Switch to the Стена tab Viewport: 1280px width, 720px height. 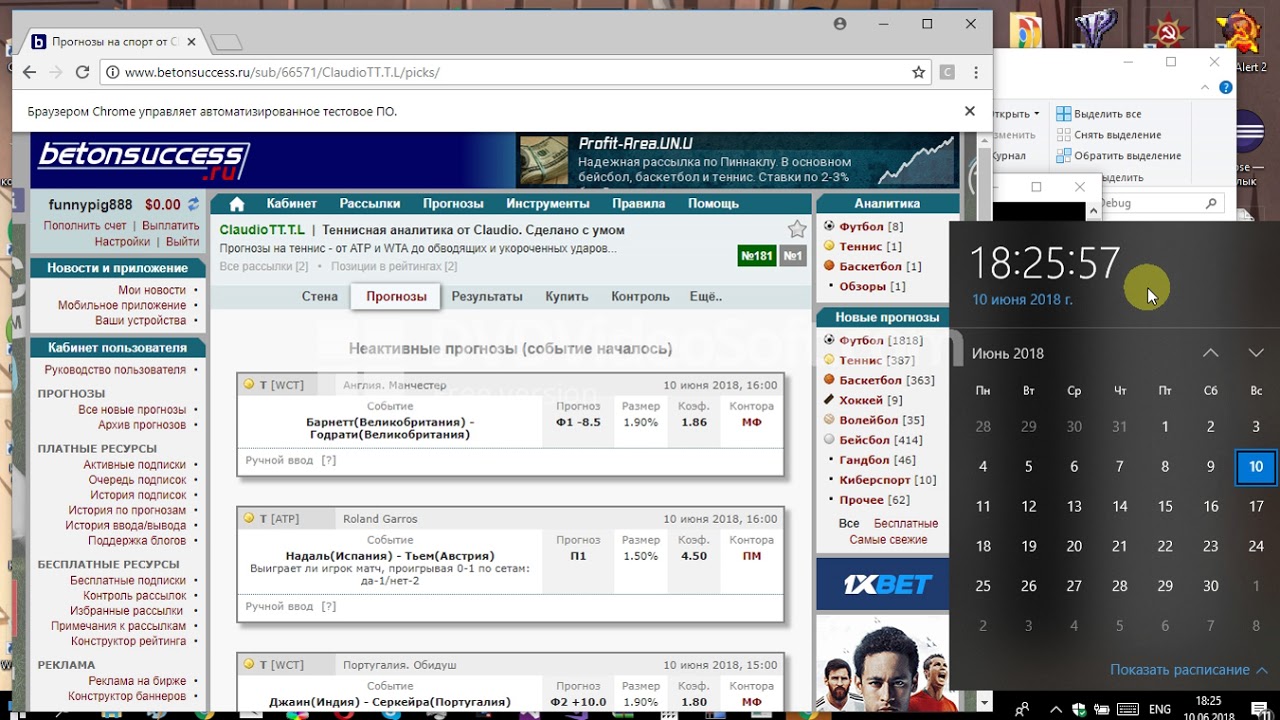[x=320, y=296]
